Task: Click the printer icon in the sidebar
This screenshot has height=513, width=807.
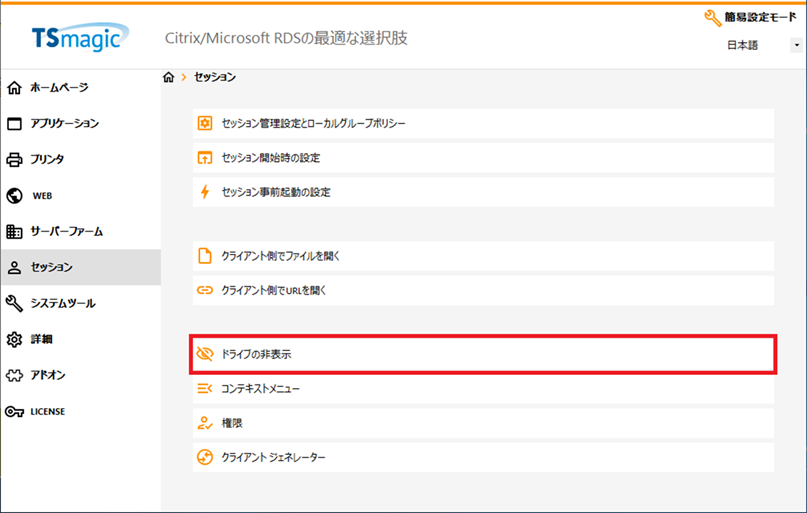Action: click(x=14, y=159)
